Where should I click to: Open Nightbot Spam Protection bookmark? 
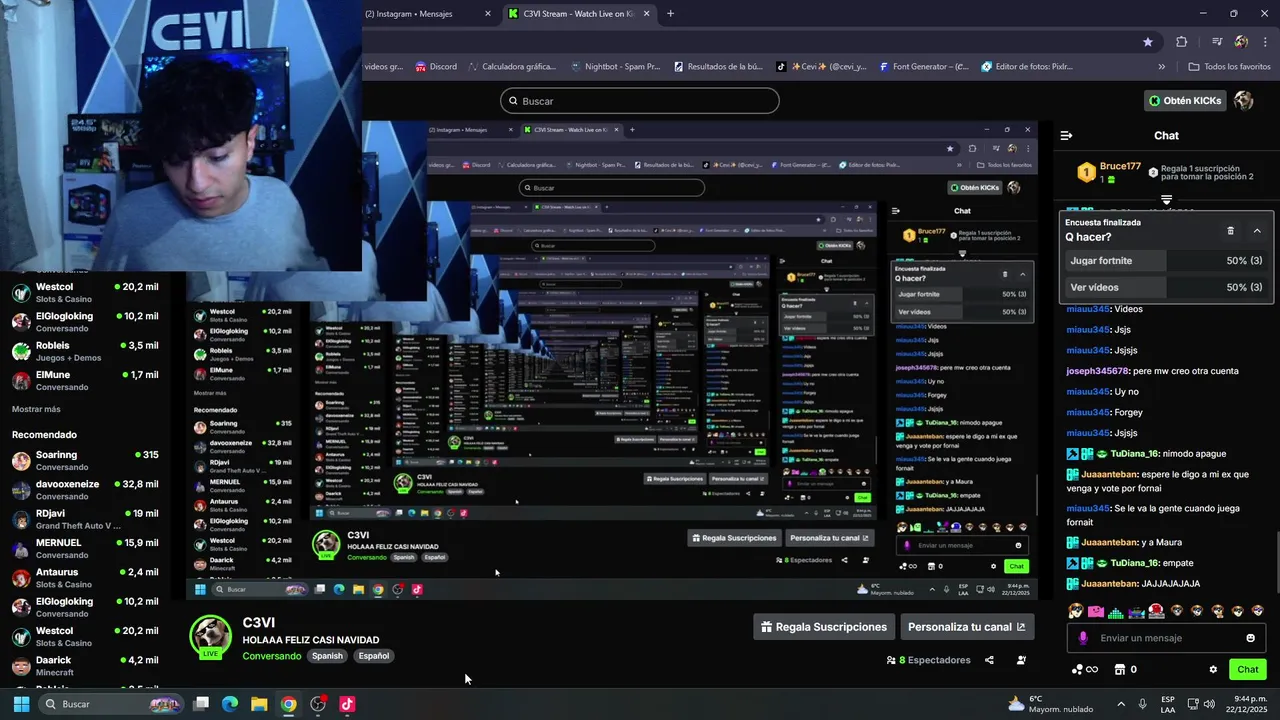[x=615, y=67]
